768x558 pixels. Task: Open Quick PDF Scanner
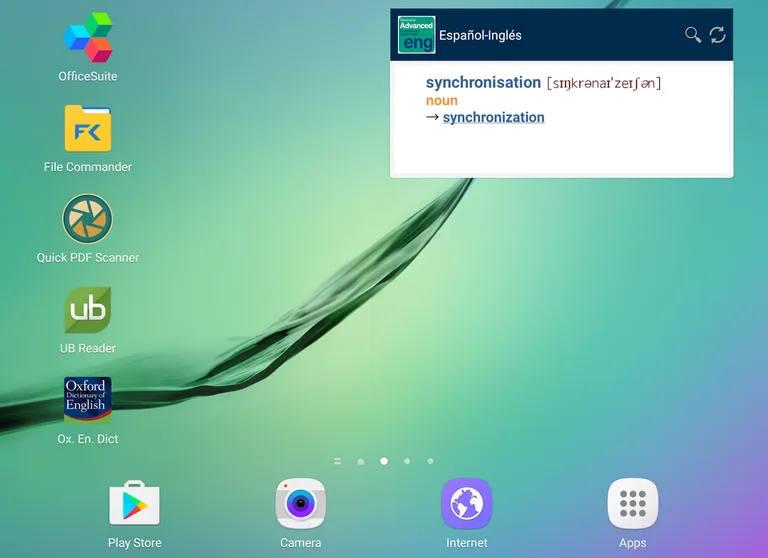88,219
